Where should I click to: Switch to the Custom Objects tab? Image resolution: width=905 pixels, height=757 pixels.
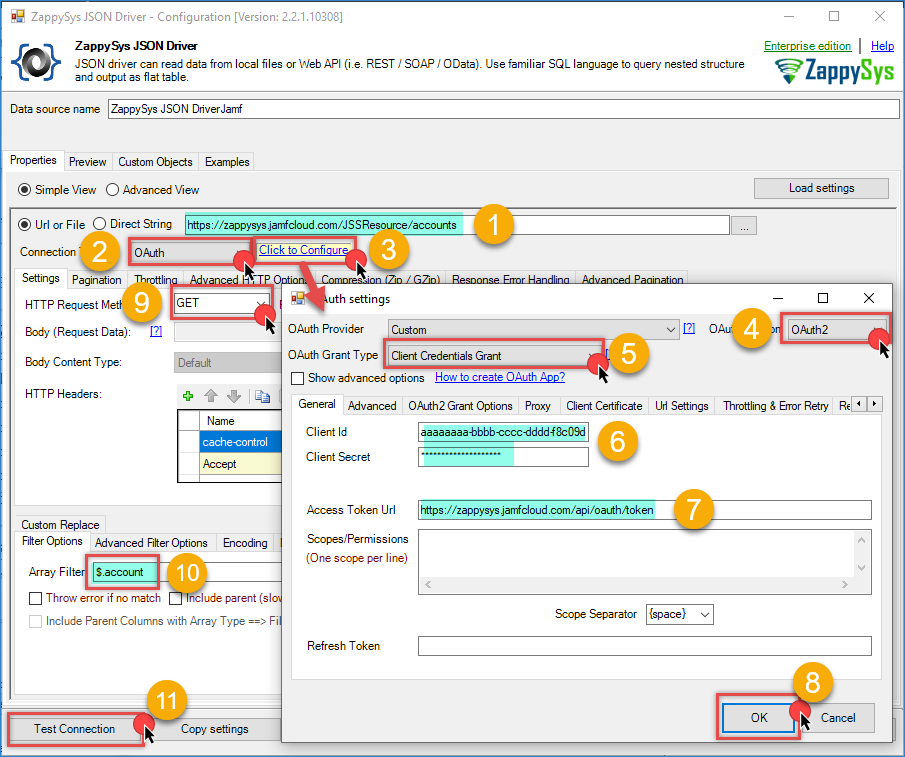tap(155, 162)
